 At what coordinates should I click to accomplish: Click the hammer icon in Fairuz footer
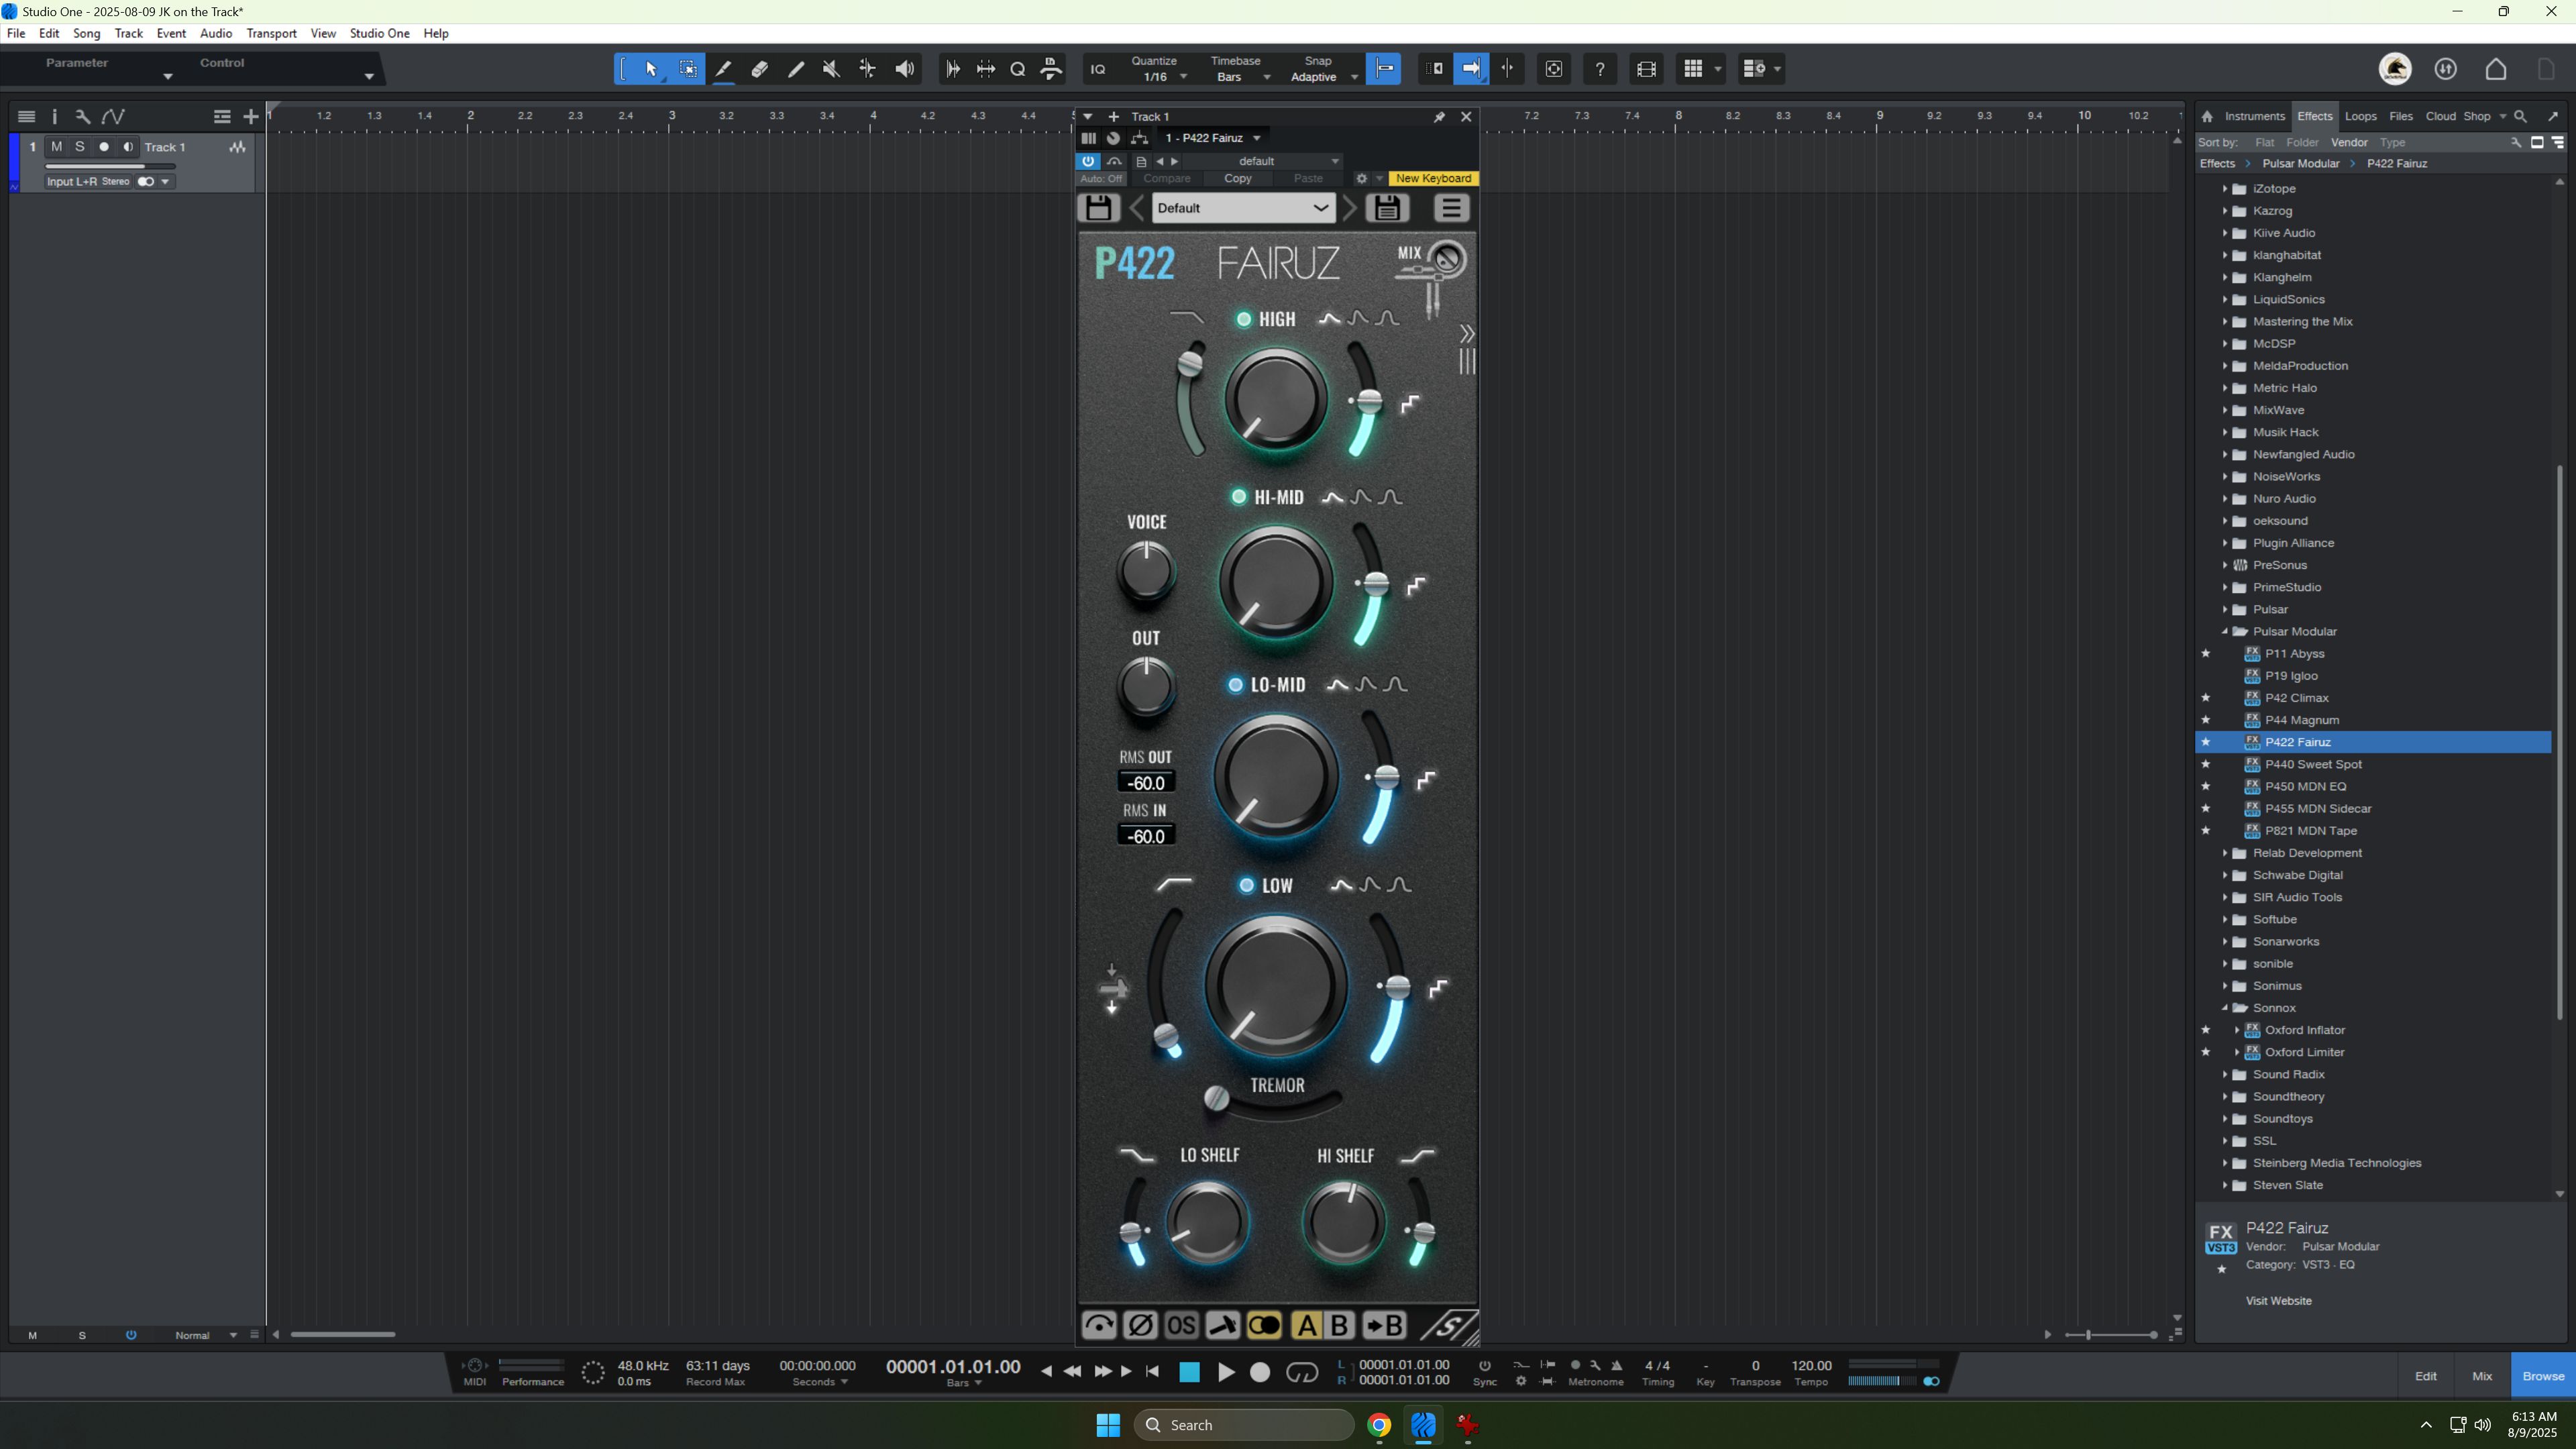click(x=1222, y=1326)
